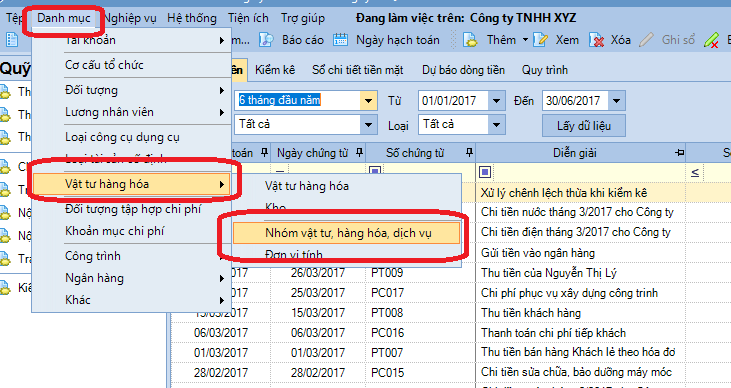Select the PC016 voucher cell
731x388 pixels.
click(420, 333)
